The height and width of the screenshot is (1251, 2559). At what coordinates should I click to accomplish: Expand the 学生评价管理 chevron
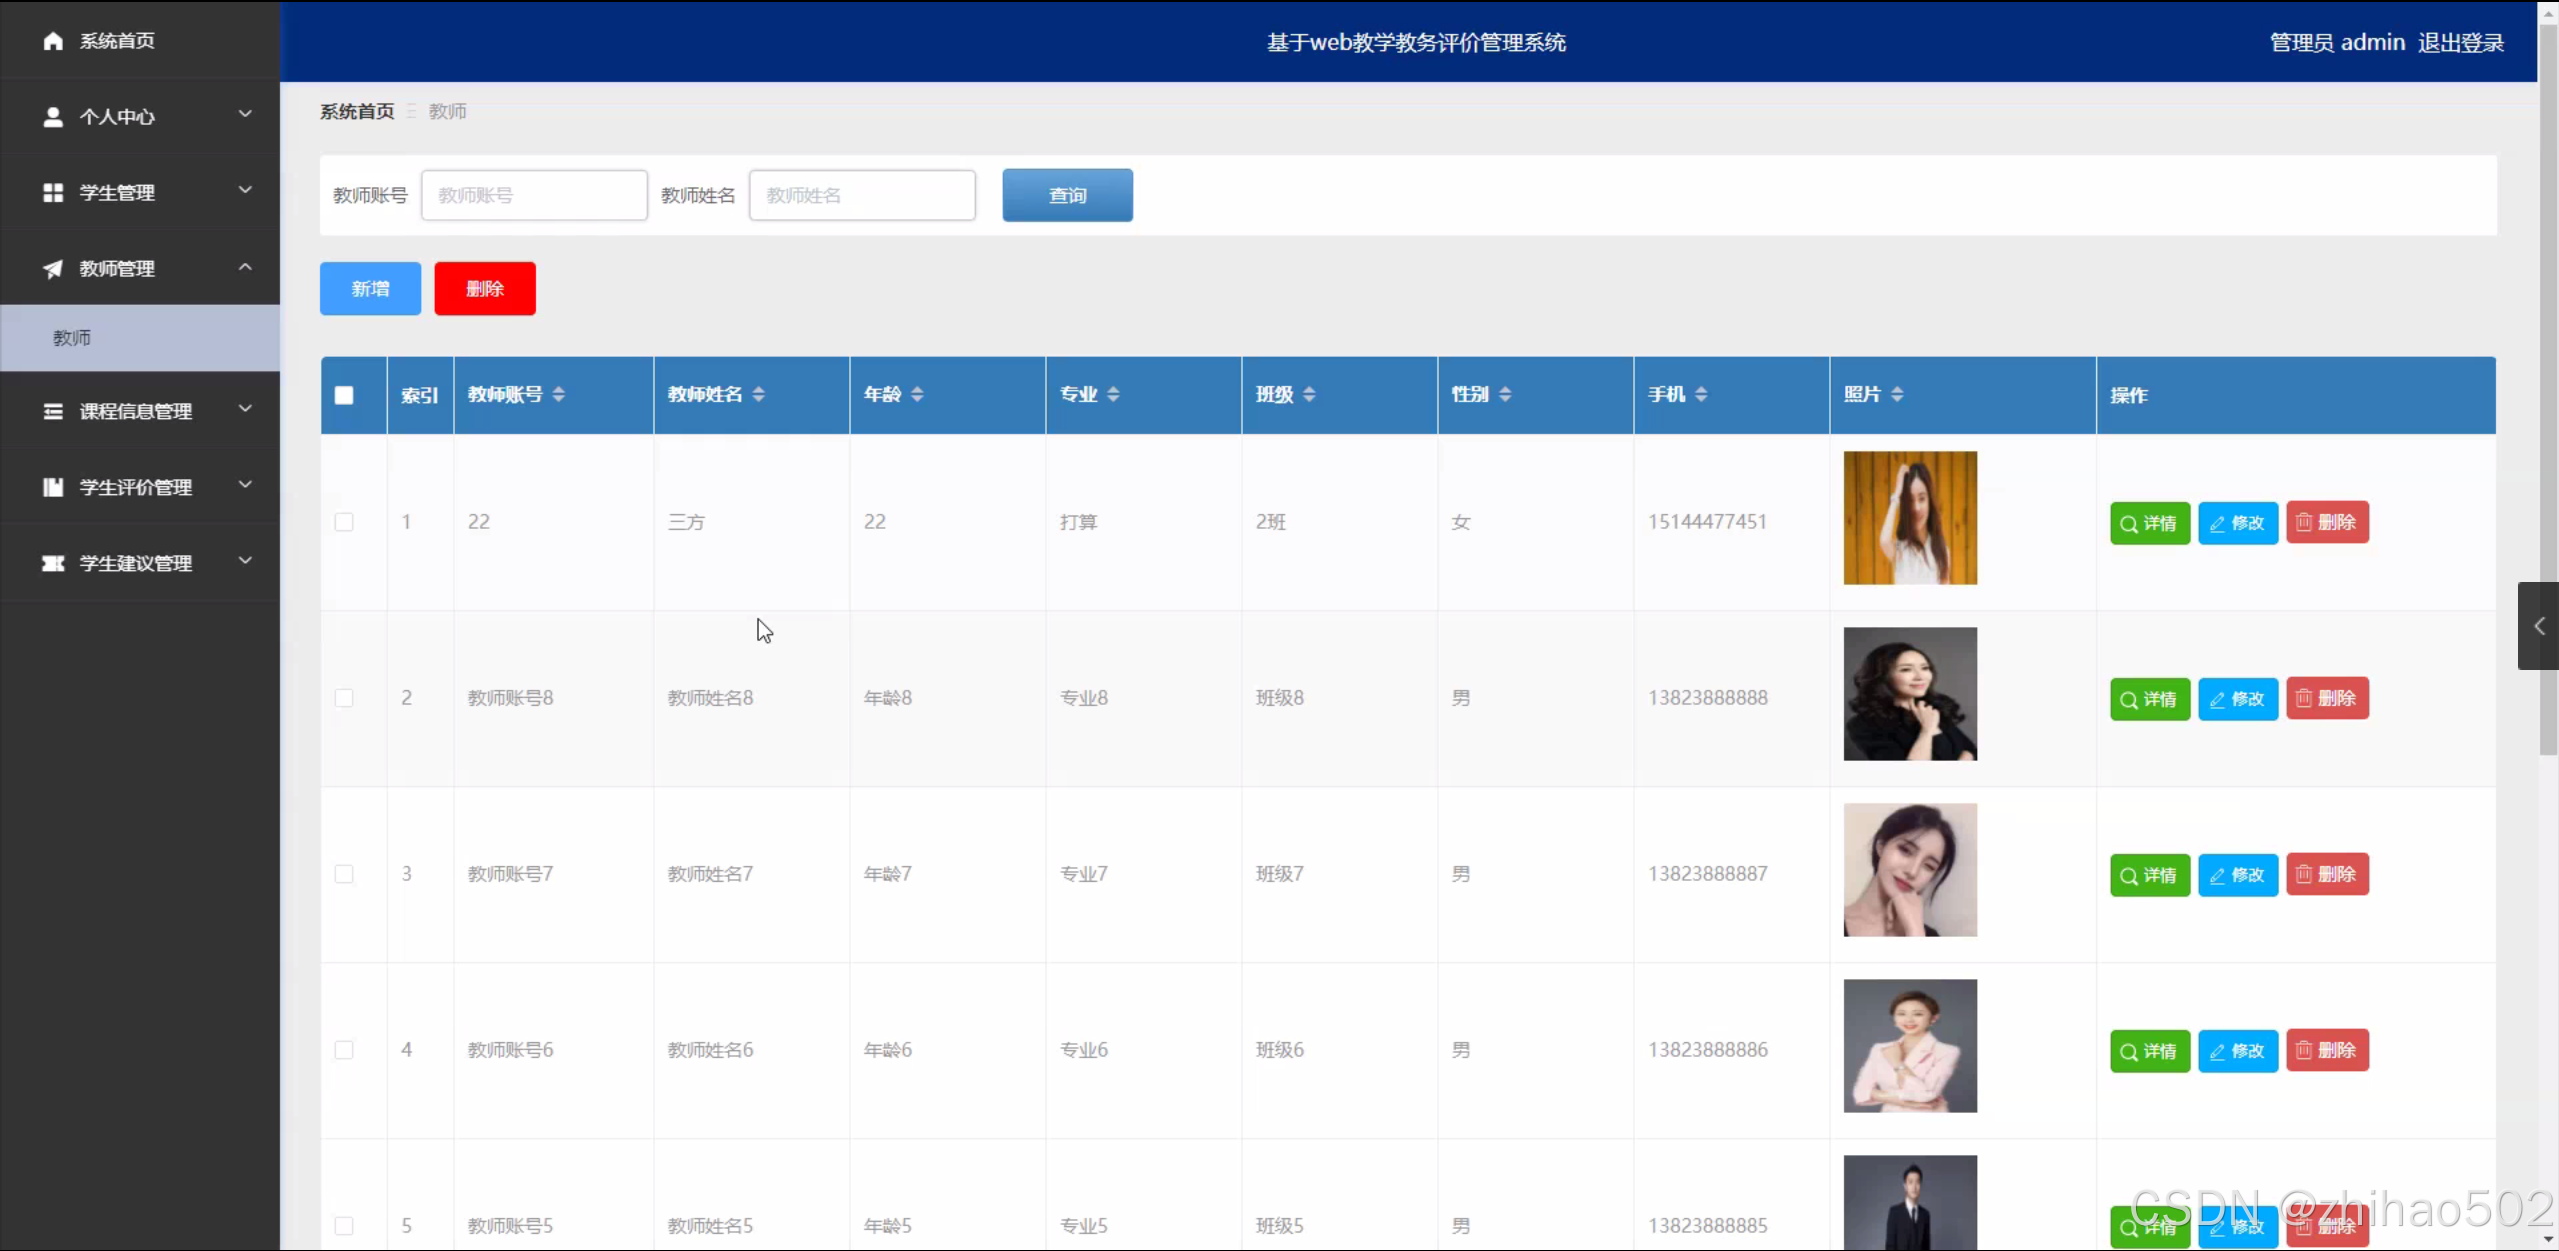[x=245, y=486]
